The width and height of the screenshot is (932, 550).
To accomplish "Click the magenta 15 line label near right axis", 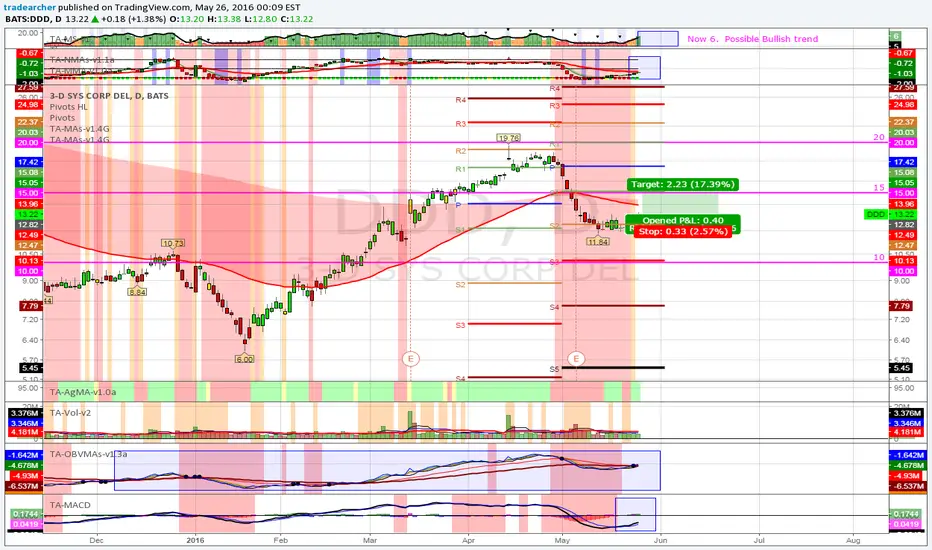I will coord(879,187).
